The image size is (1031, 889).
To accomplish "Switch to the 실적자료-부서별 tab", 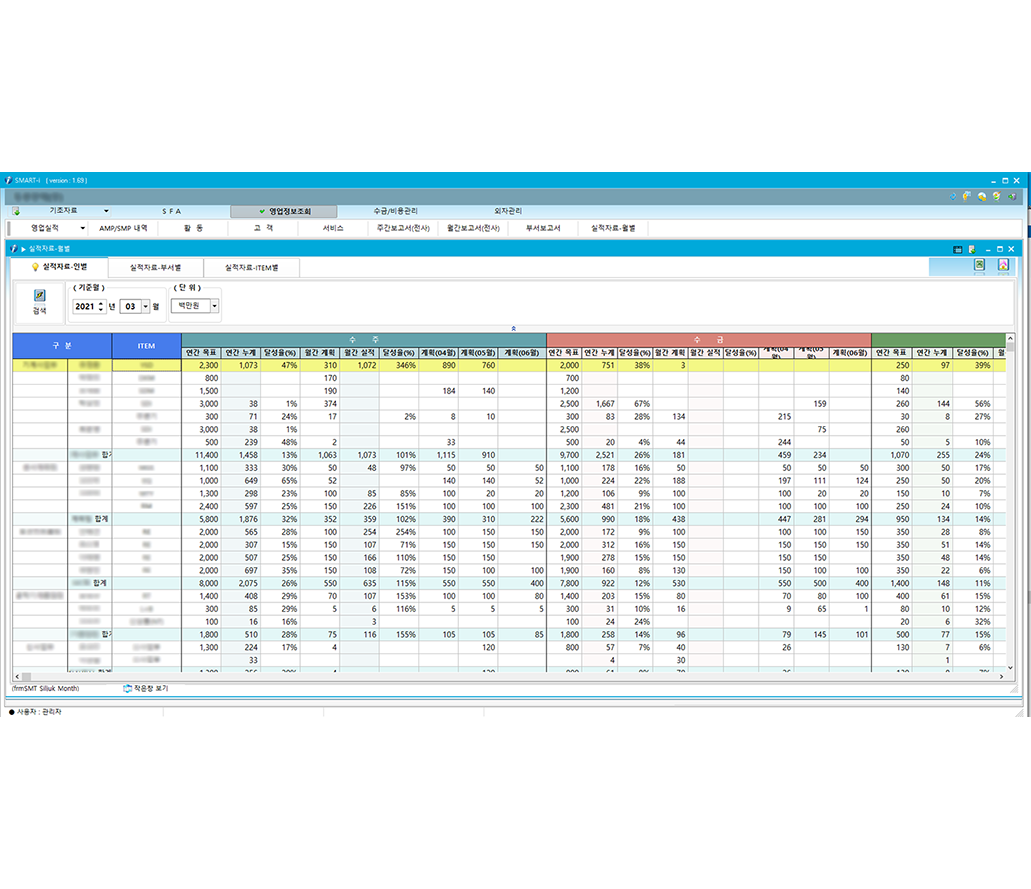I will [155, 267].
